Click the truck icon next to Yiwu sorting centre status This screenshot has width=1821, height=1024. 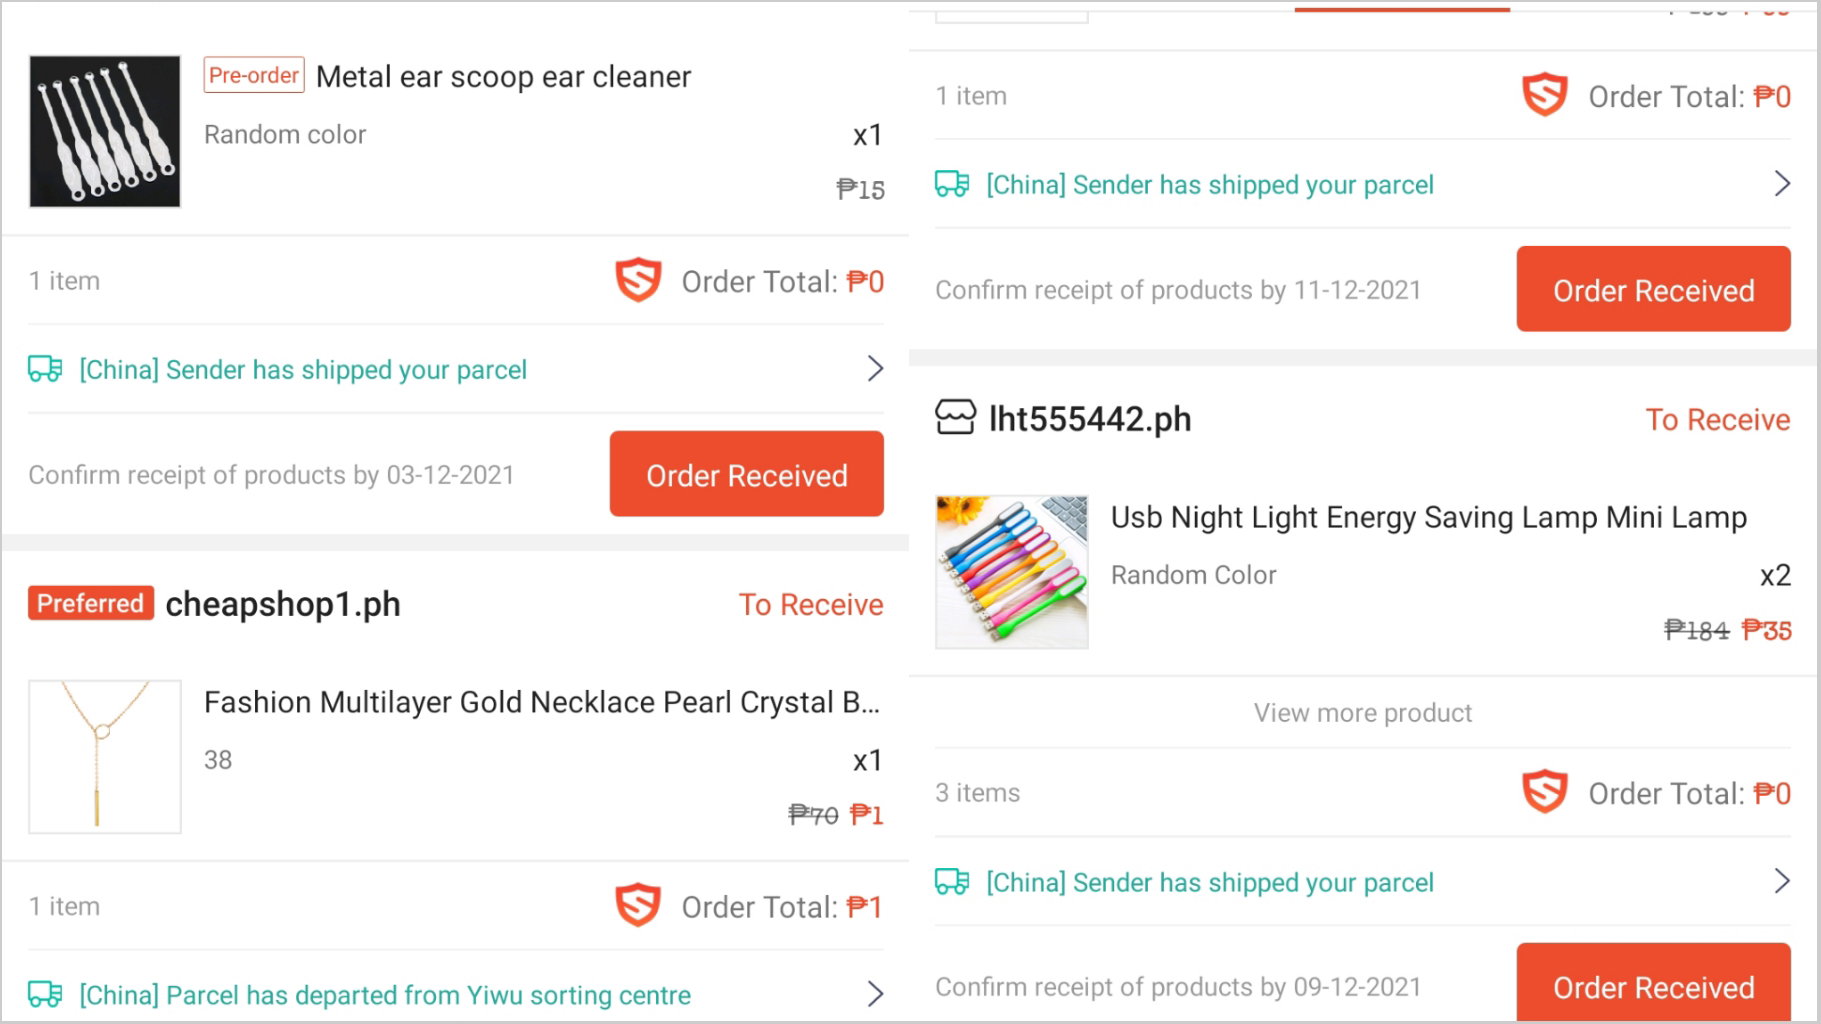[x=45, y=994]
